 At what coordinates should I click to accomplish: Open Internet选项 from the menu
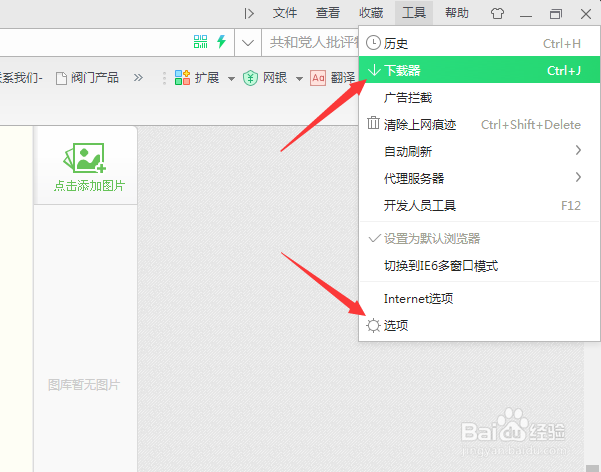(479, 298)
